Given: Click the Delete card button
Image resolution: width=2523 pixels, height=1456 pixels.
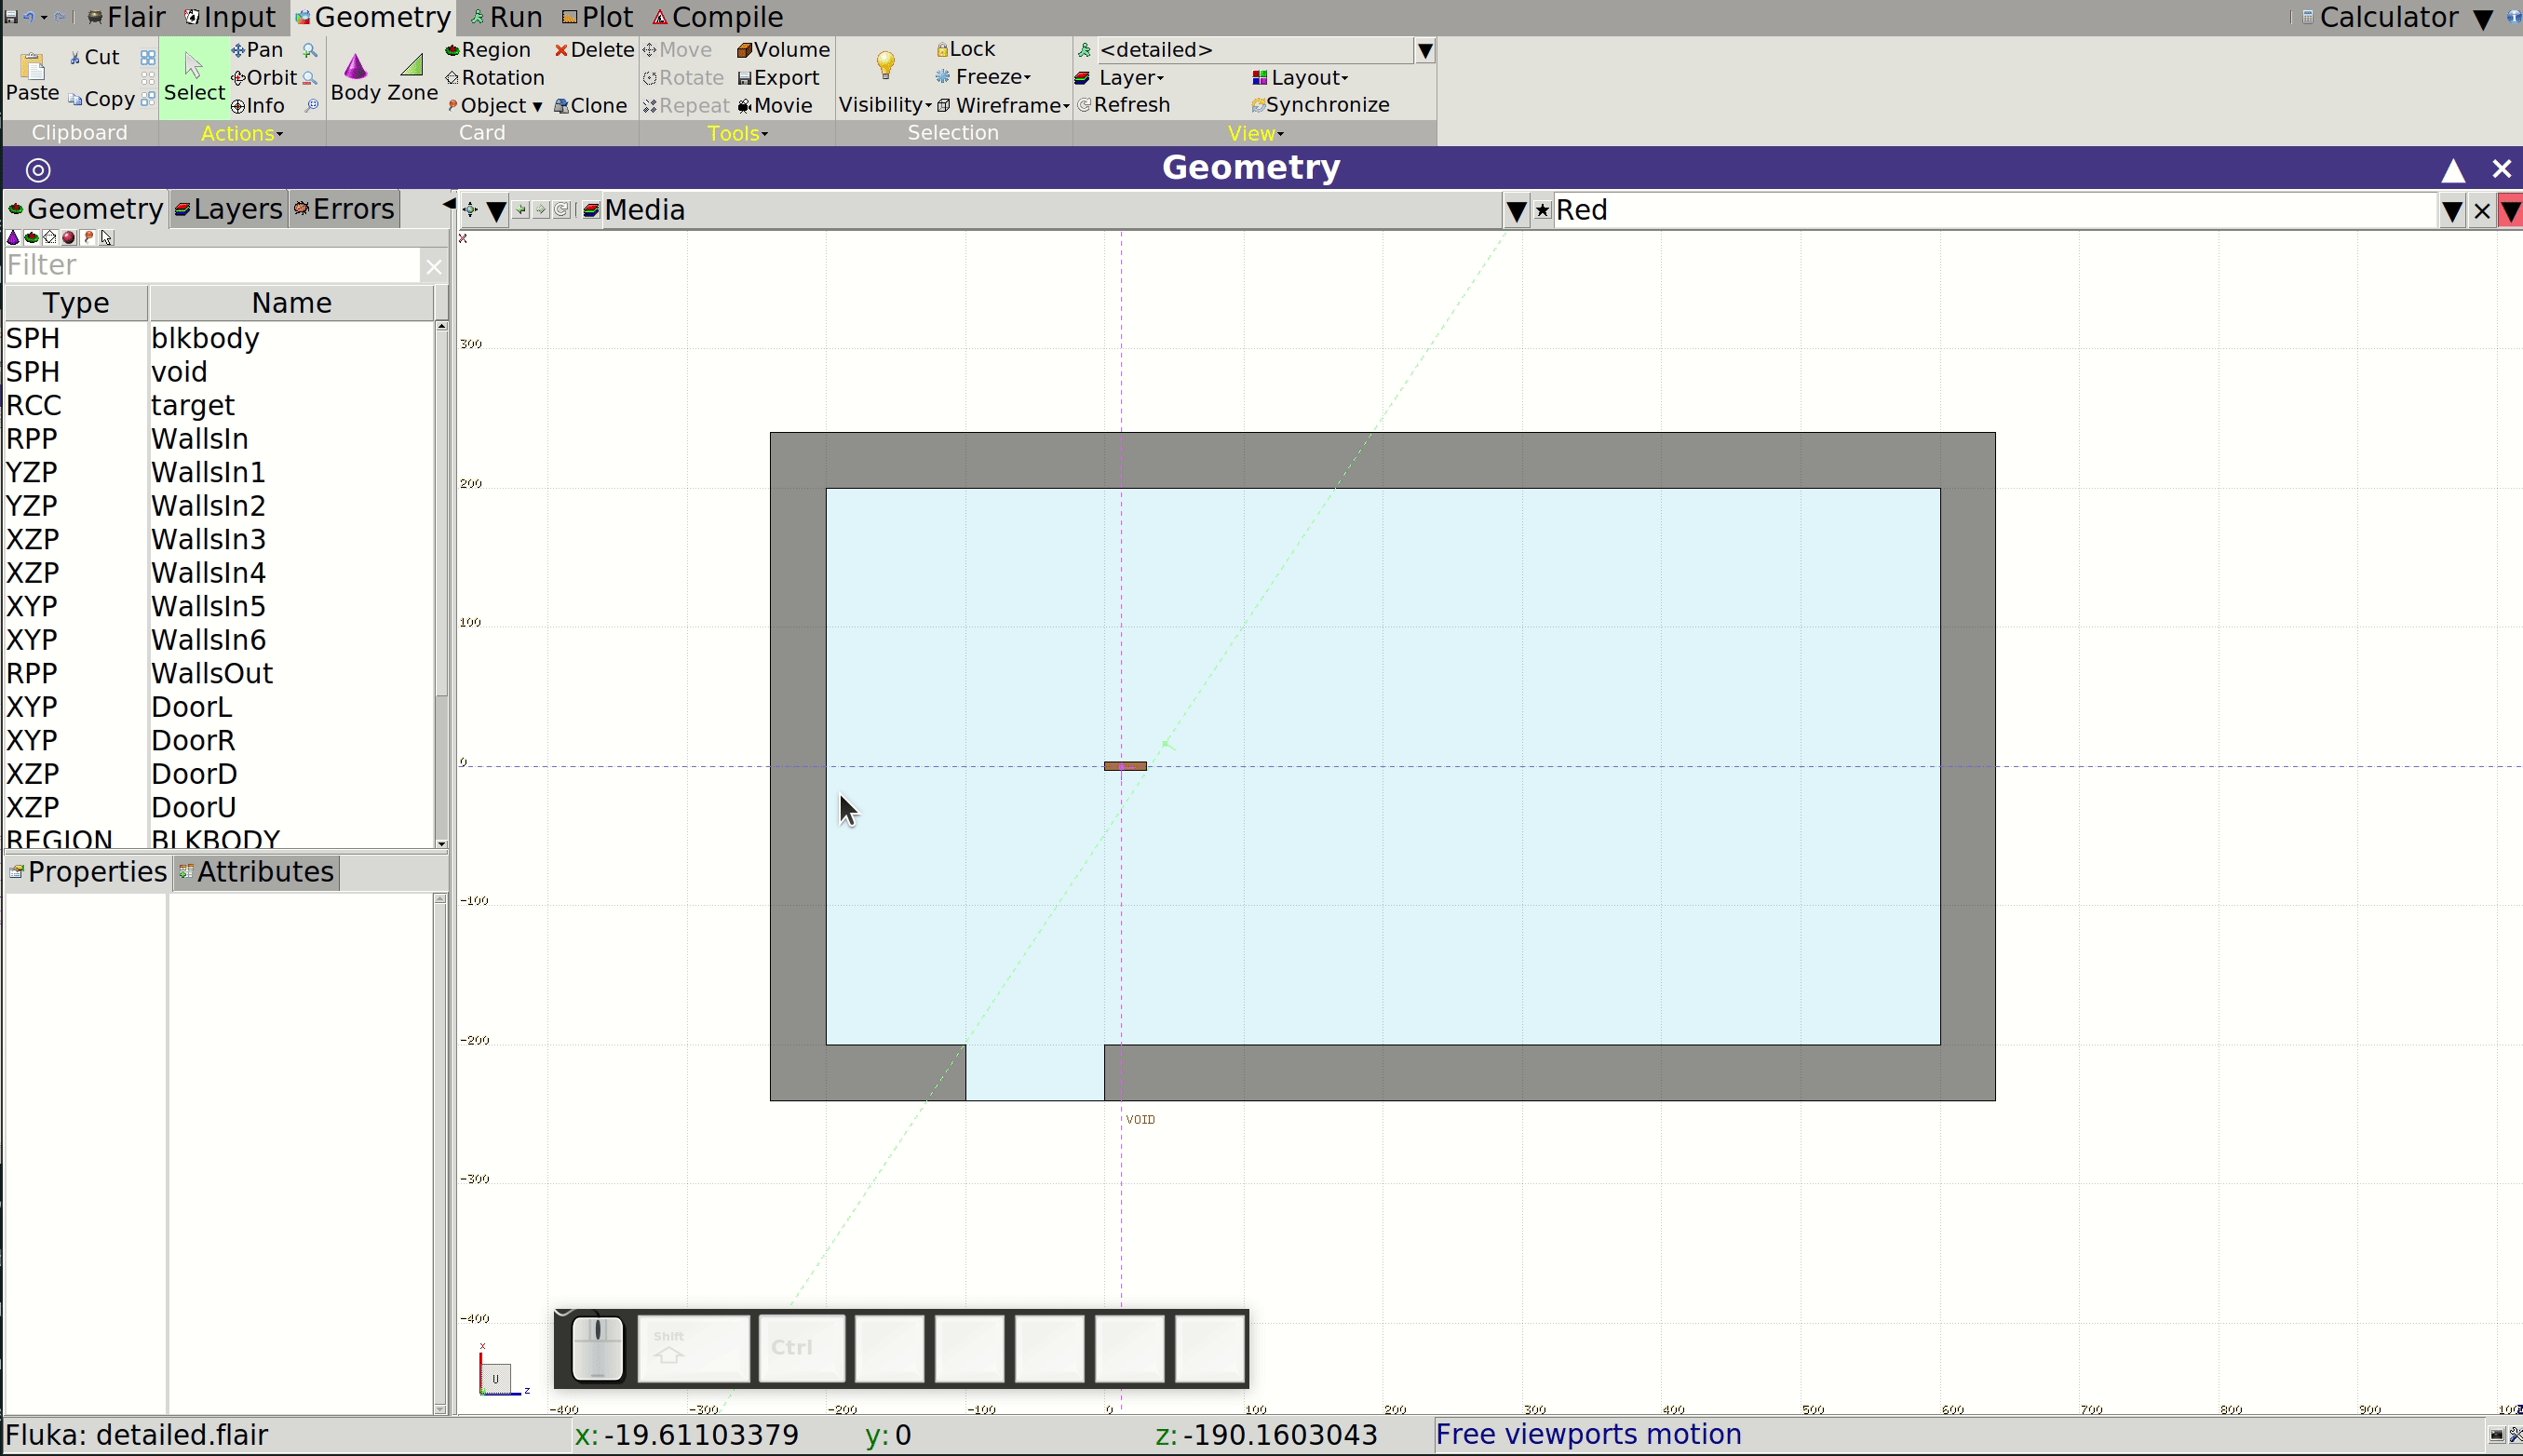Looking at the screenshot, I should tap(594, 49).
